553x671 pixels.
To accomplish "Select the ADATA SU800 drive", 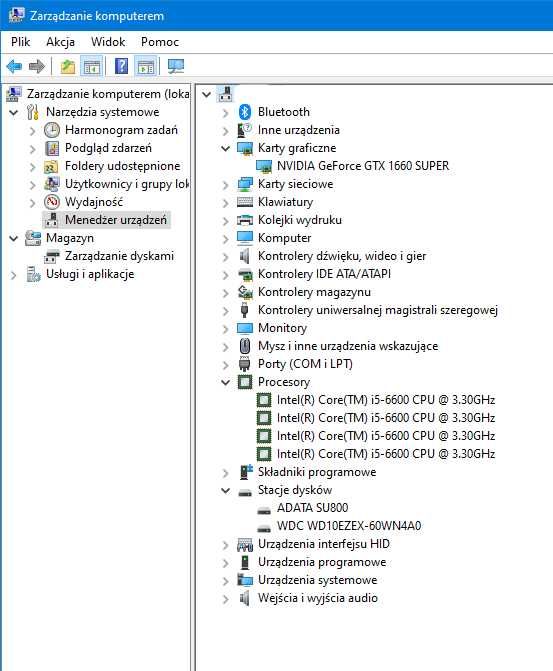I will [312, 508].
